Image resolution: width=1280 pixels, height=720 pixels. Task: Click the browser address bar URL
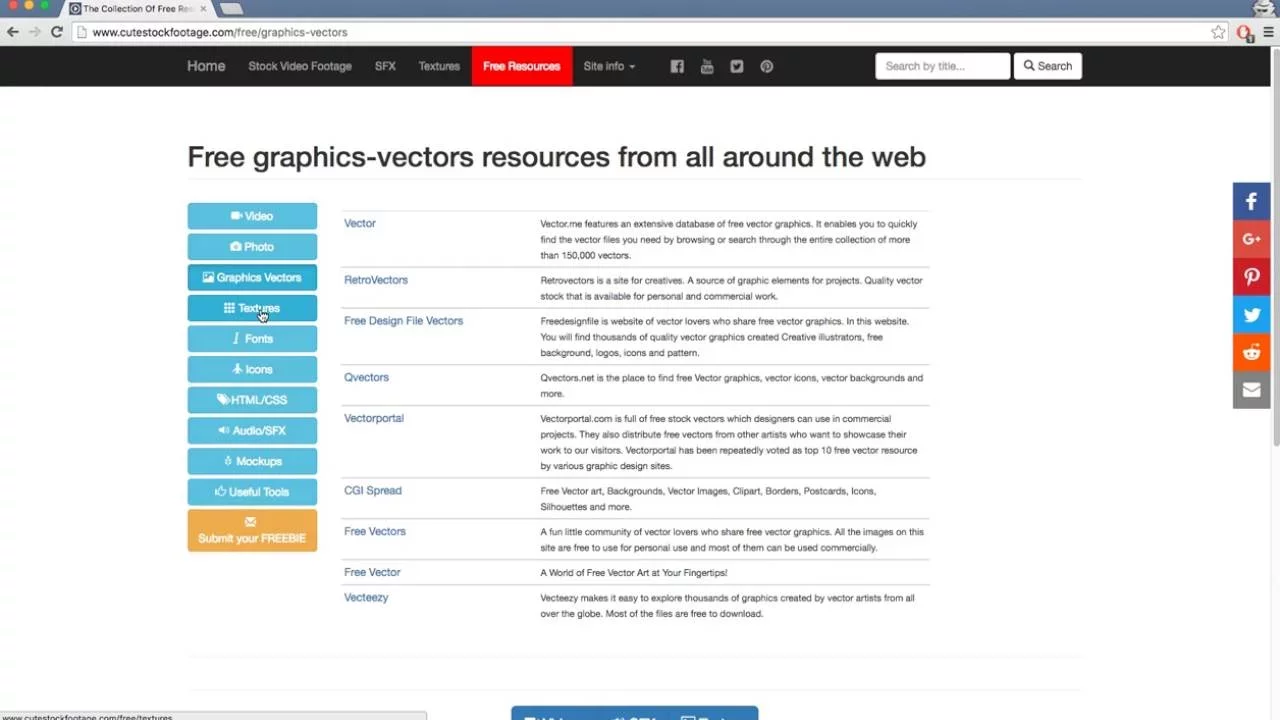click(x=220, y=32)
